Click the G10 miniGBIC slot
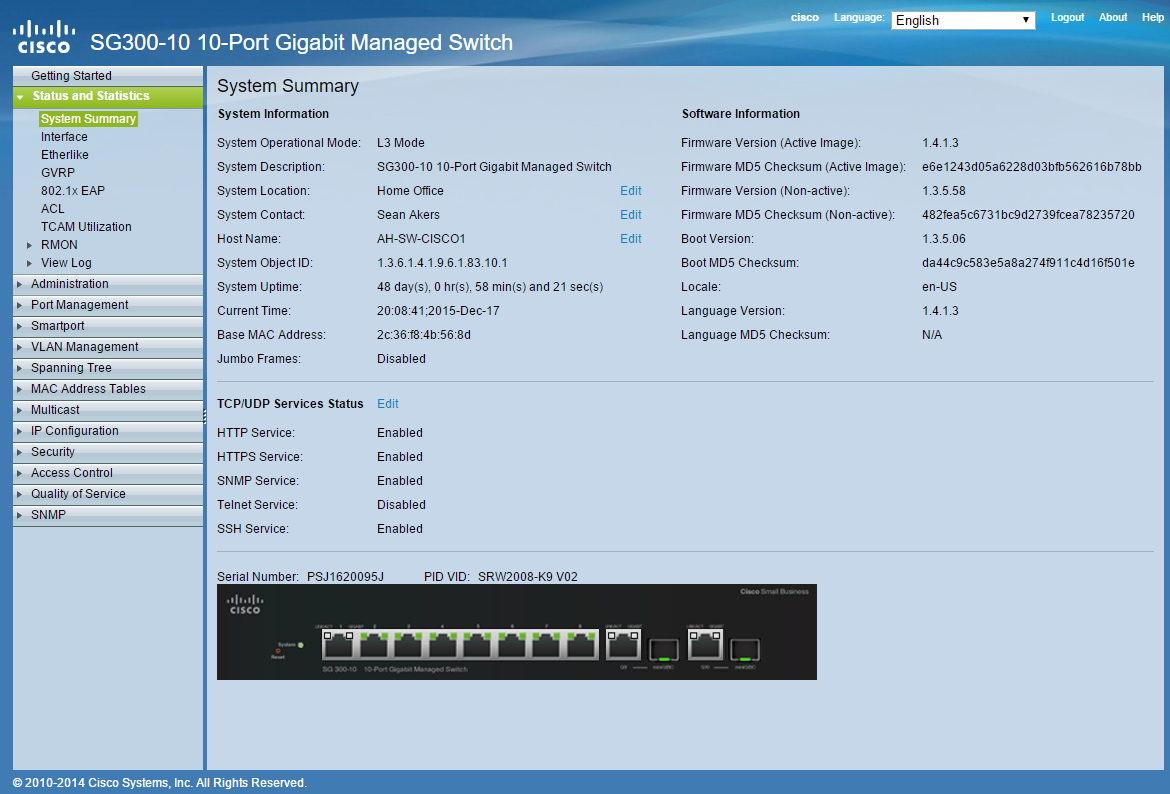This screenshot has width=1170, height=794. coord(744,650)
